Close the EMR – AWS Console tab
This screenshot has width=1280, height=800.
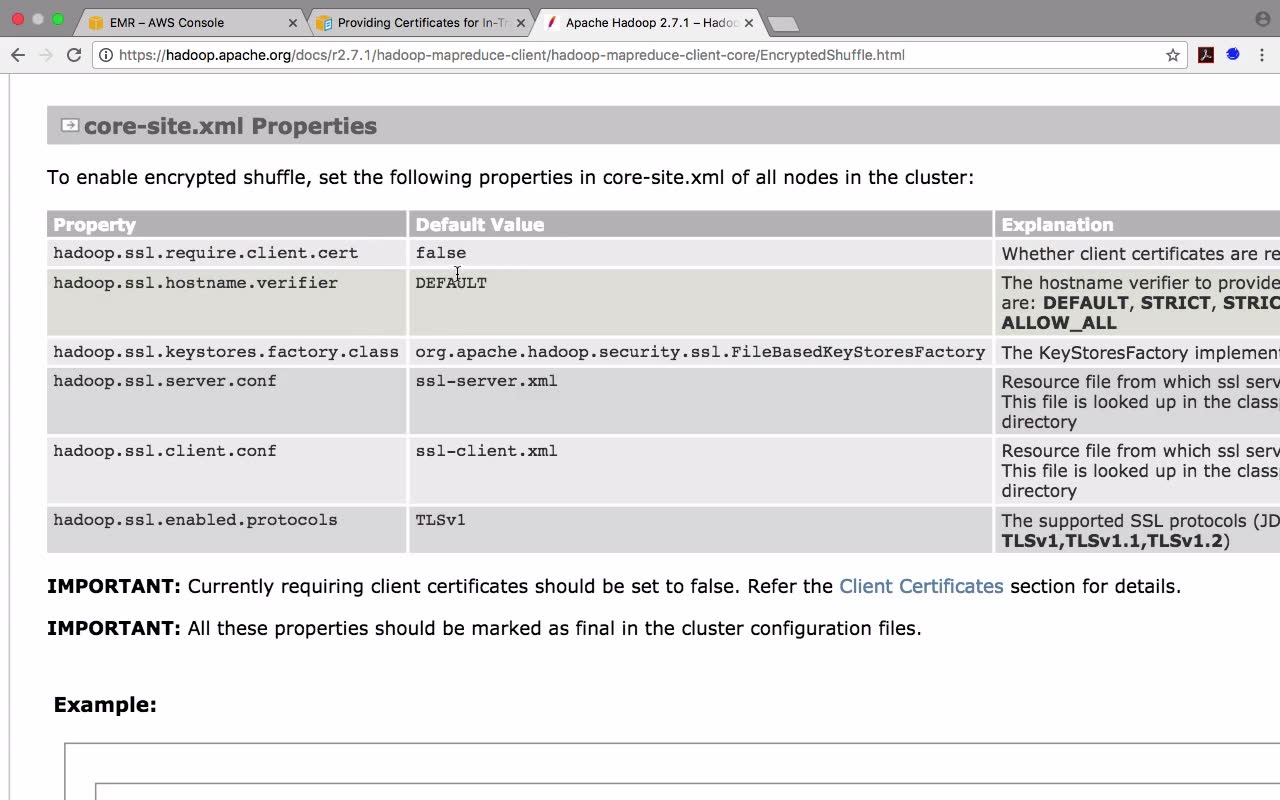pos(293,22)
